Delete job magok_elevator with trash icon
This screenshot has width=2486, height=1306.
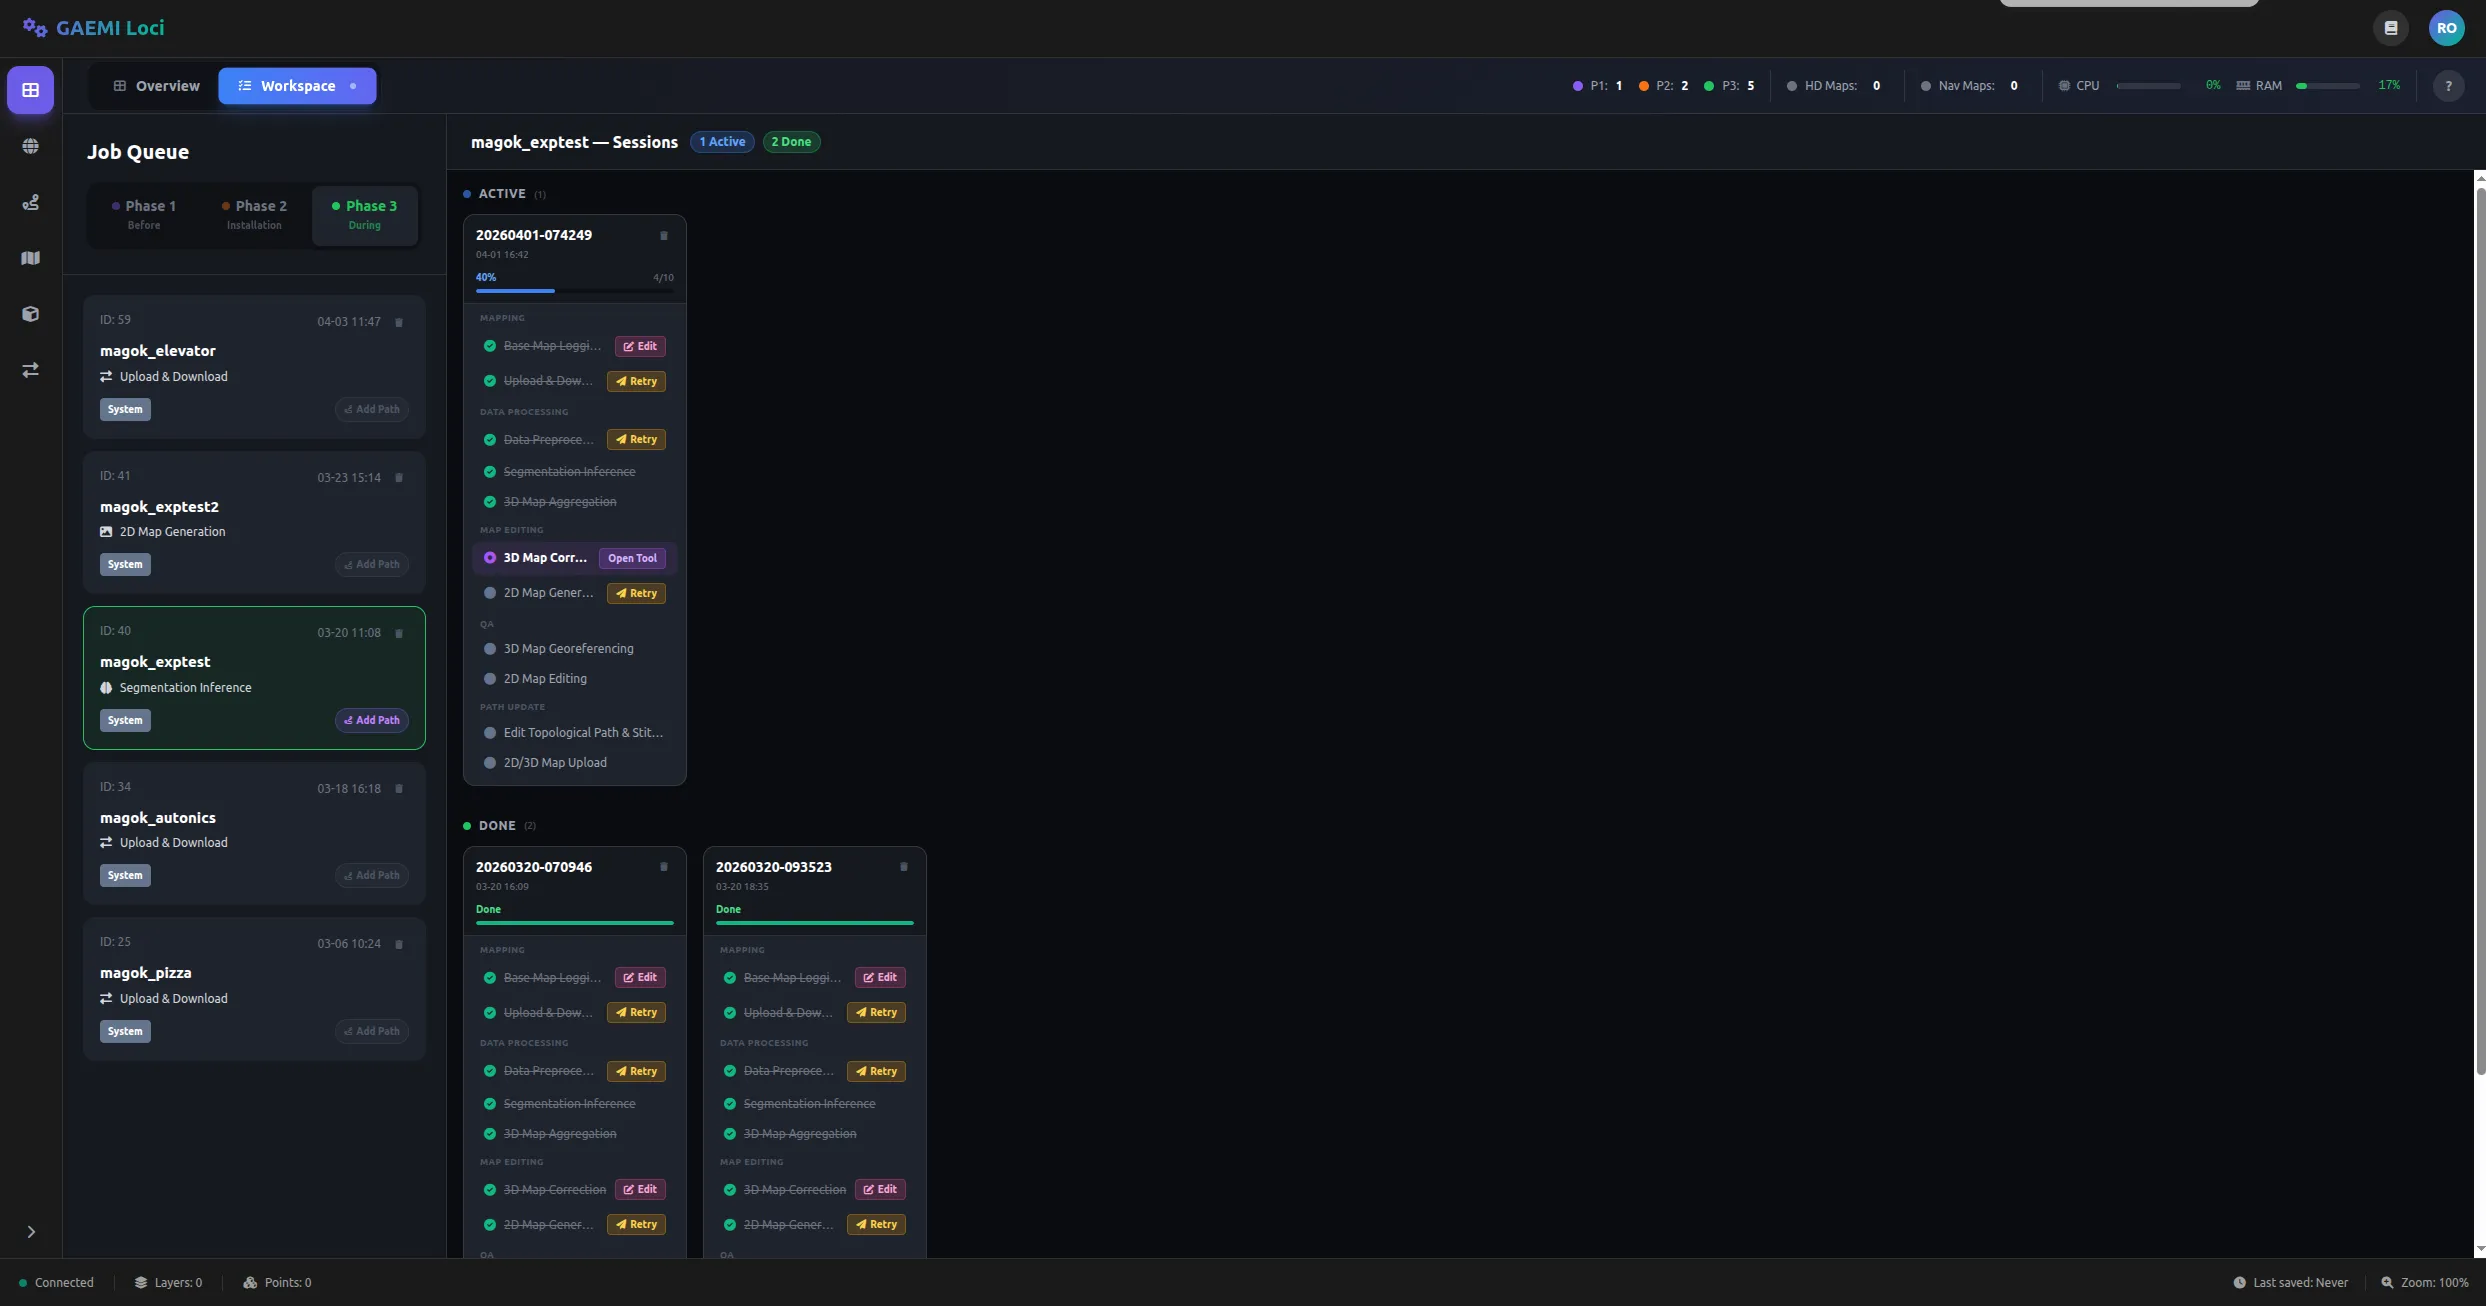coord(399,322)
